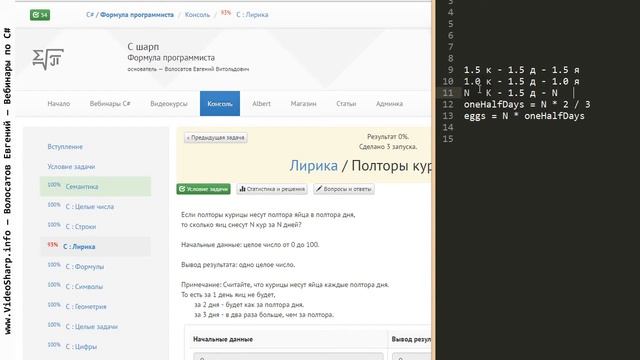Click the green 54 counter badge

point(40,15)
